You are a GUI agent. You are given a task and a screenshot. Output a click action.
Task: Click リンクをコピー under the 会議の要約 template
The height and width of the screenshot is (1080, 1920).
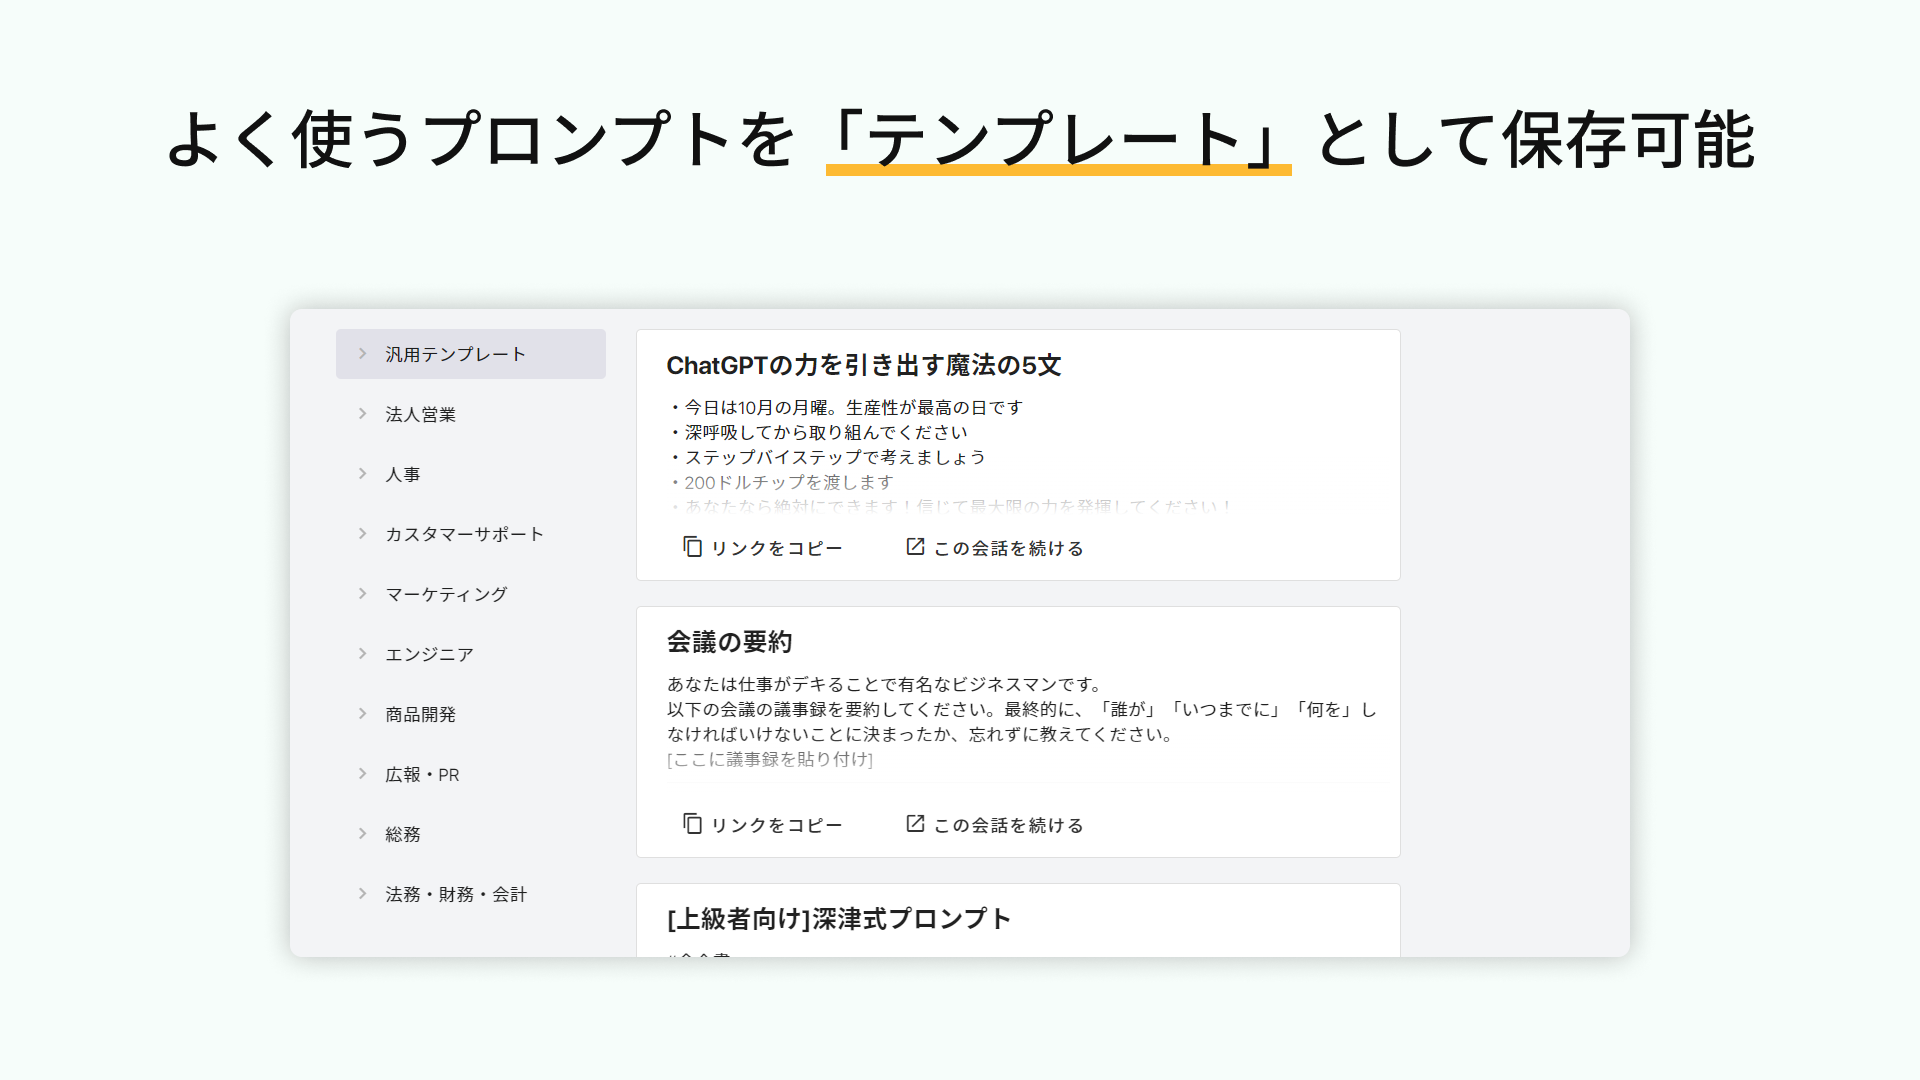[775, 824]
